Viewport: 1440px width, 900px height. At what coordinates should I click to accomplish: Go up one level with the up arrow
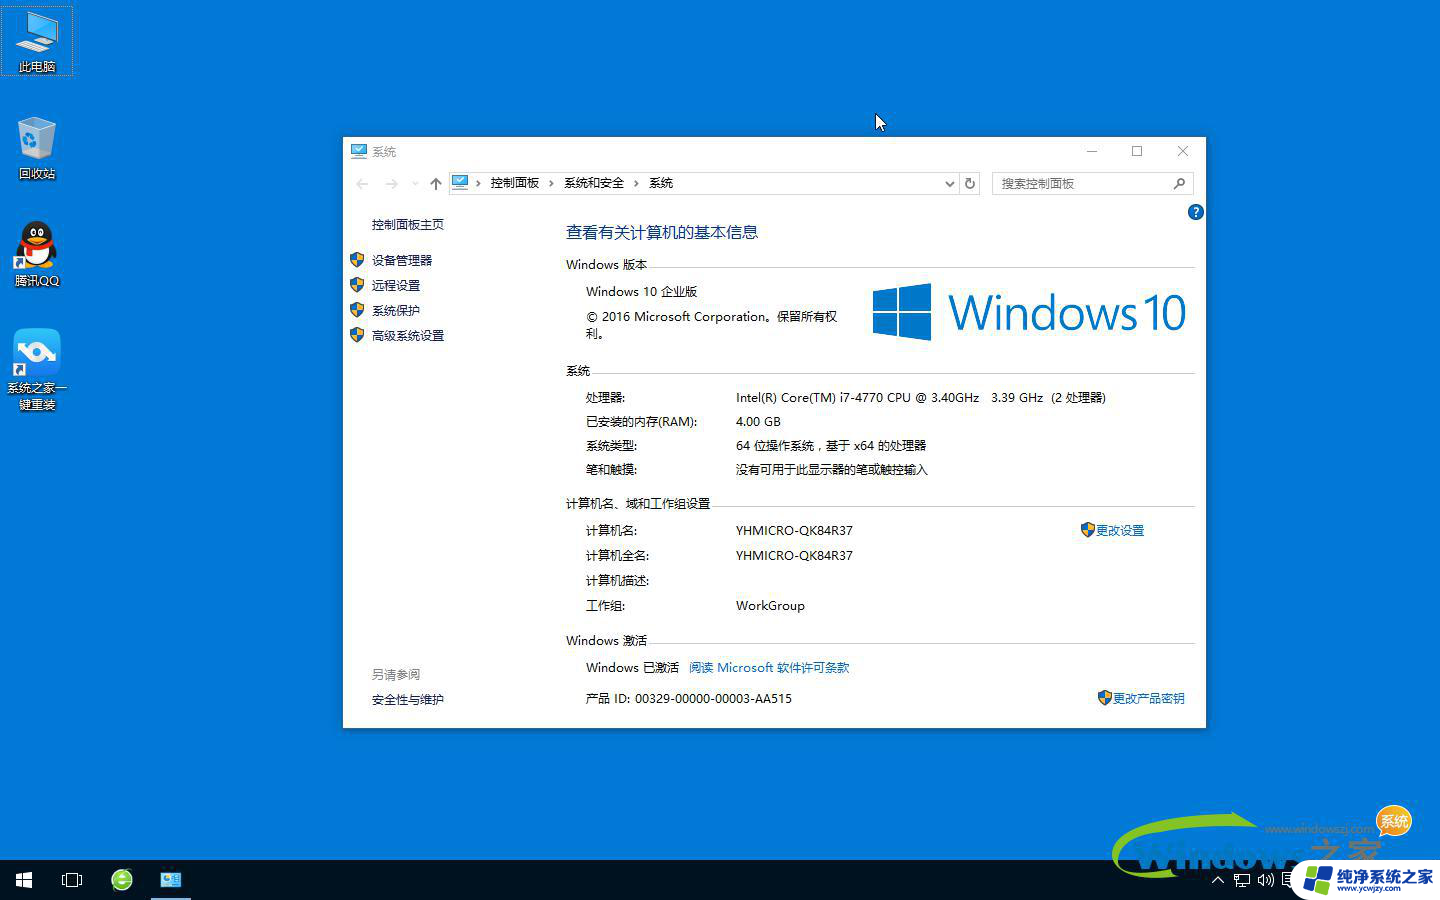coord(436,183)
